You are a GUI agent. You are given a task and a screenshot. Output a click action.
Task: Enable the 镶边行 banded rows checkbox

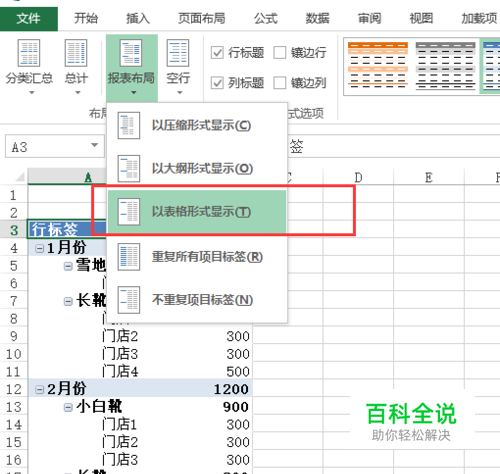[x=280, y=53]
